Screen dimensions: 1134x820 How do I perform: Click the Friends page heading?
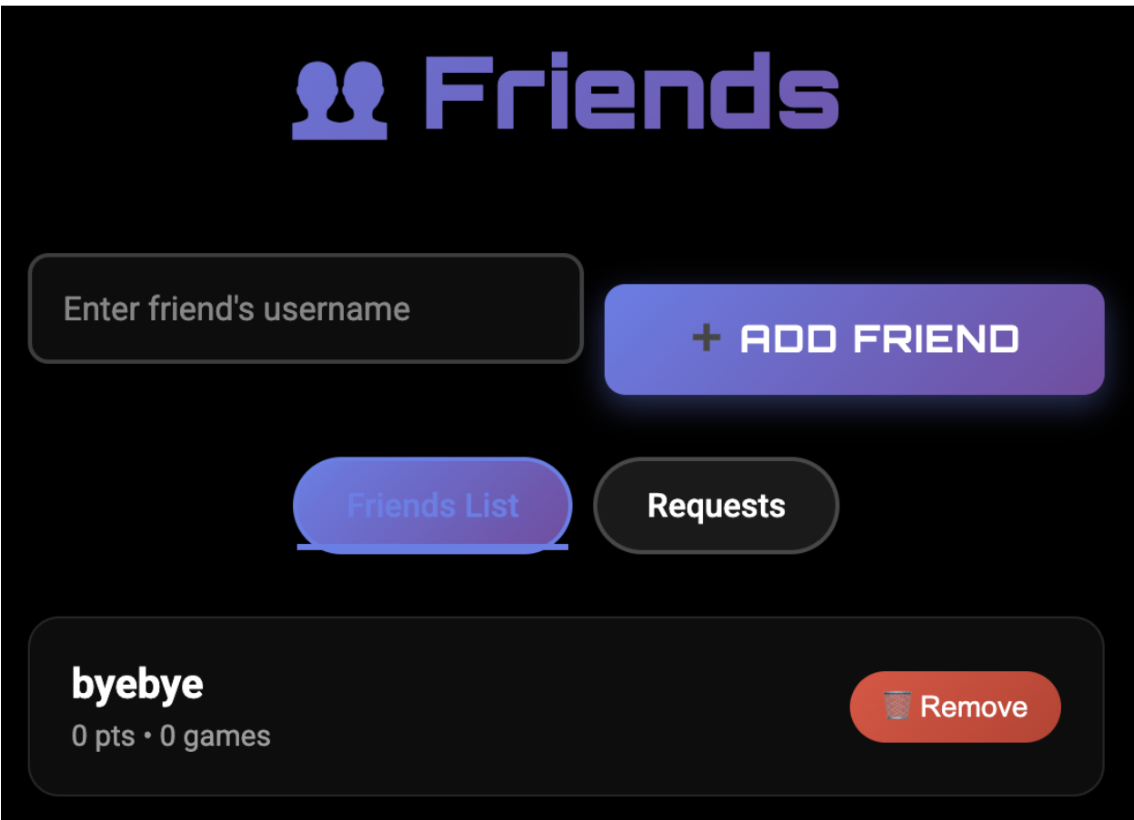[566, 94]
